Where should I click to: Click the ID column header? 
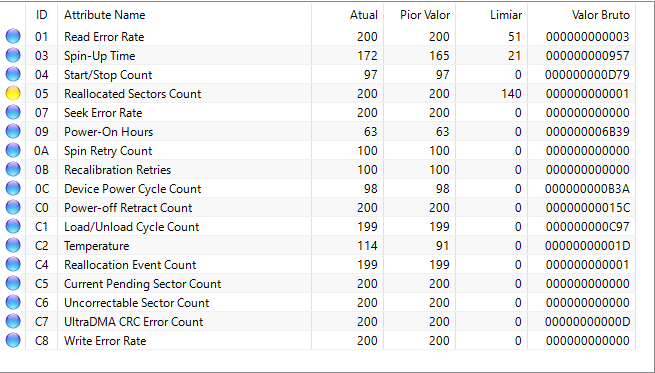(x=41, y=15)
